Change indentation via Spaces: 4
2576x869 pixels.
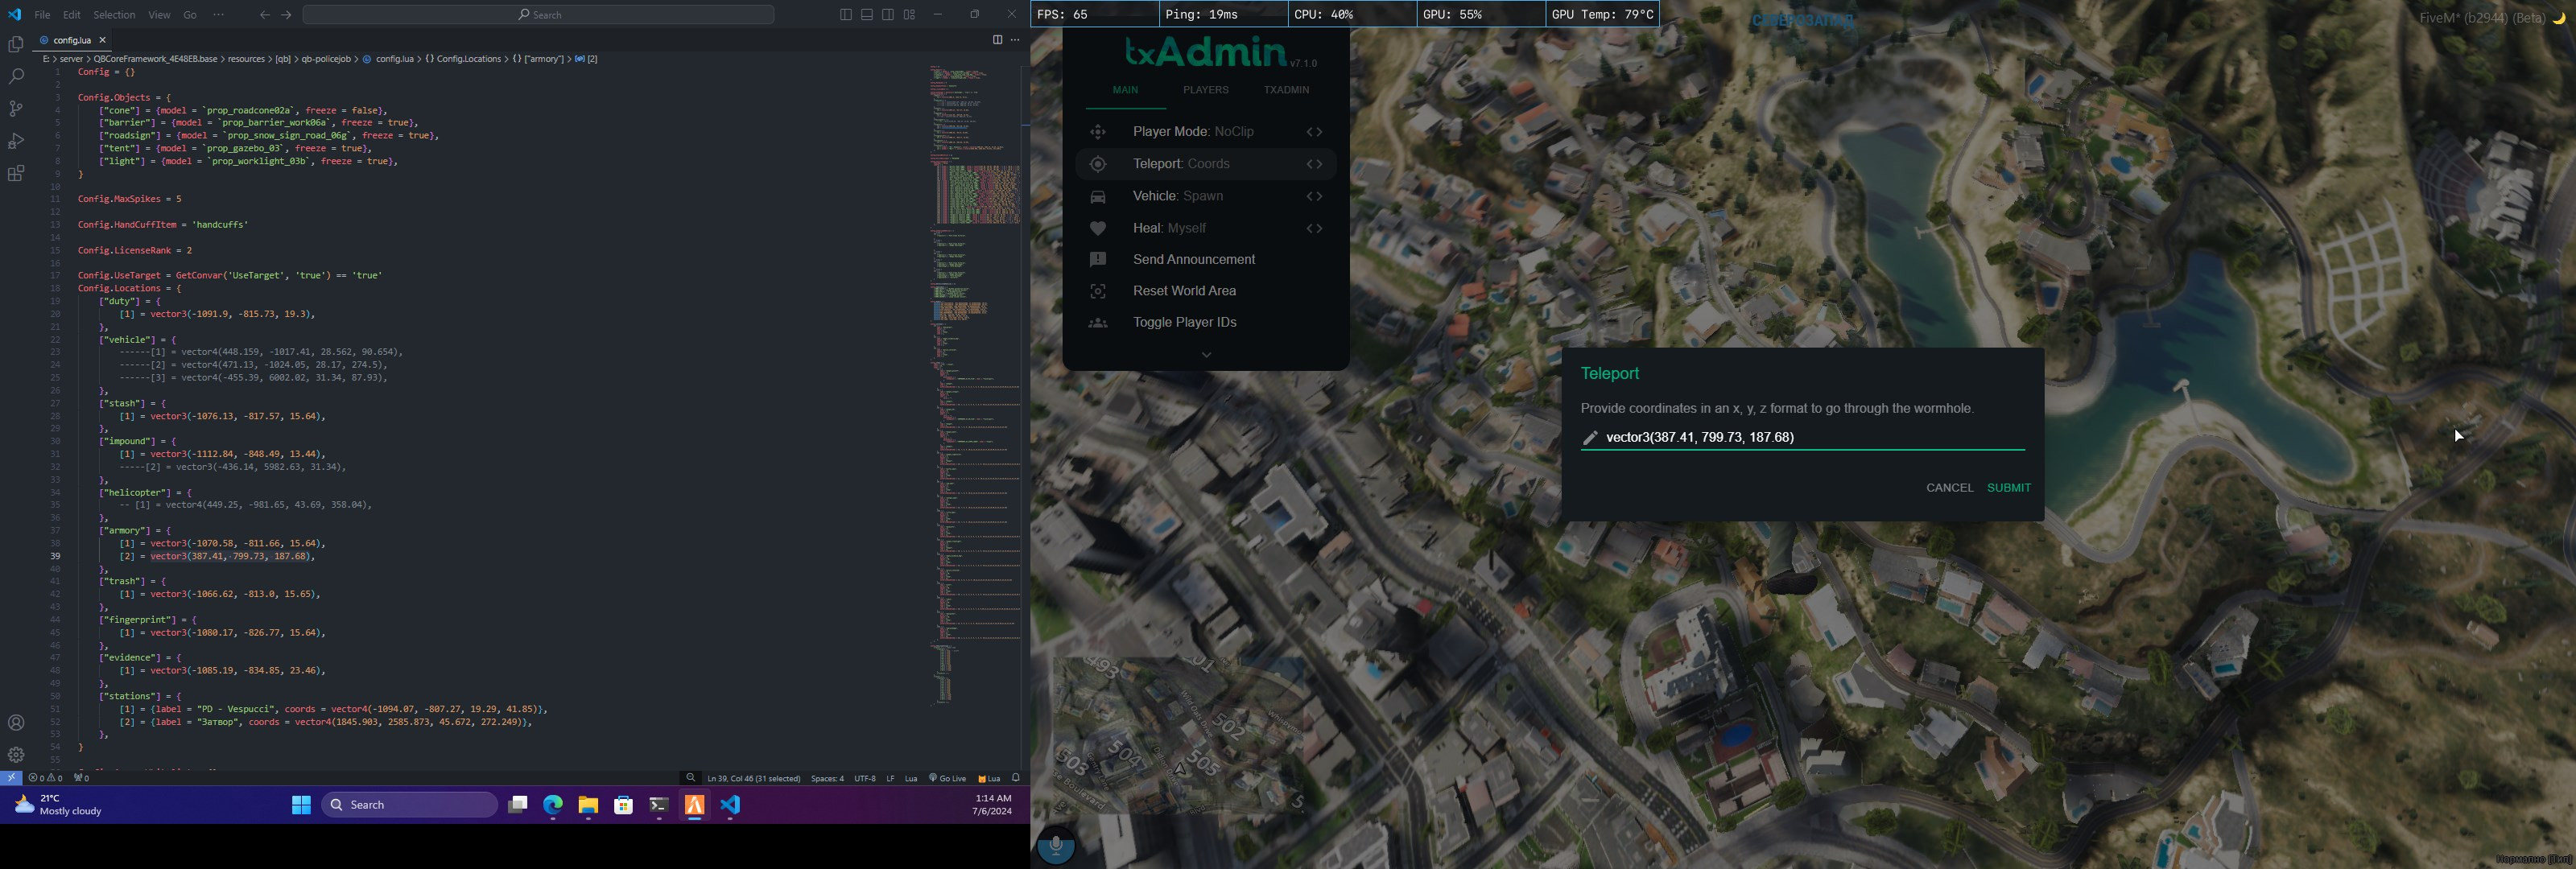coord(827,778)
